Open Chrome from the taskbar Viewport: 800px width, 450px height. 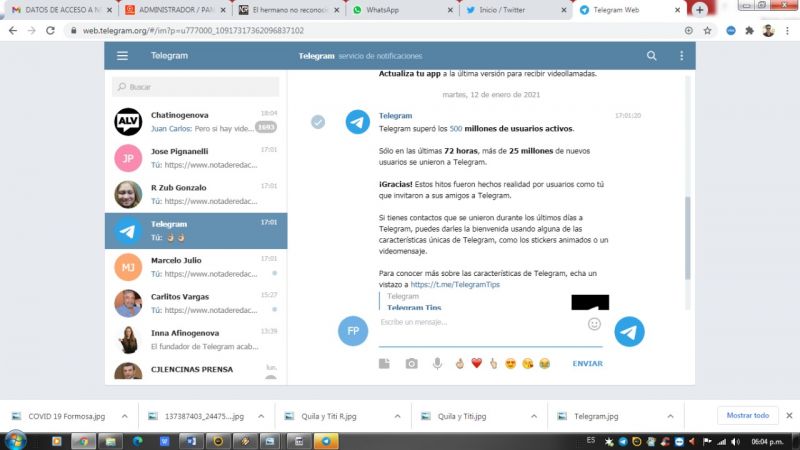click(x=83, y=441)
